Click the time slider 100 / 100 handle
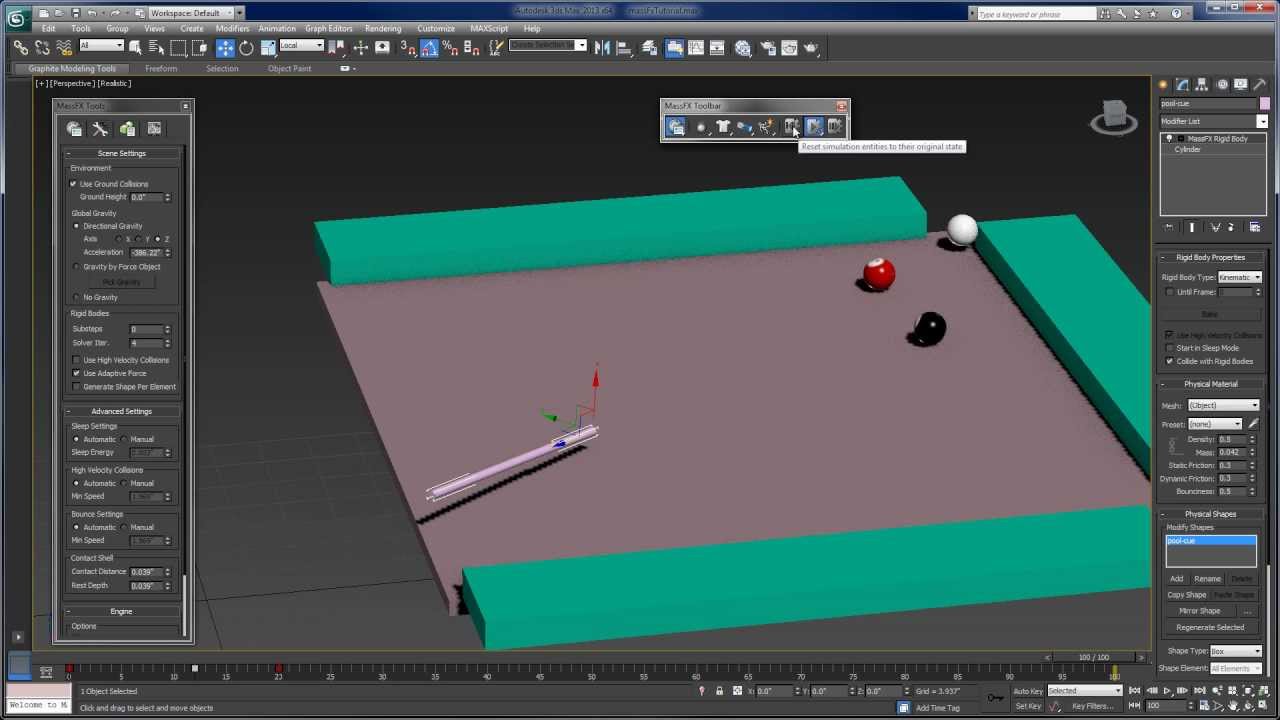 (x=1094, y=657)
